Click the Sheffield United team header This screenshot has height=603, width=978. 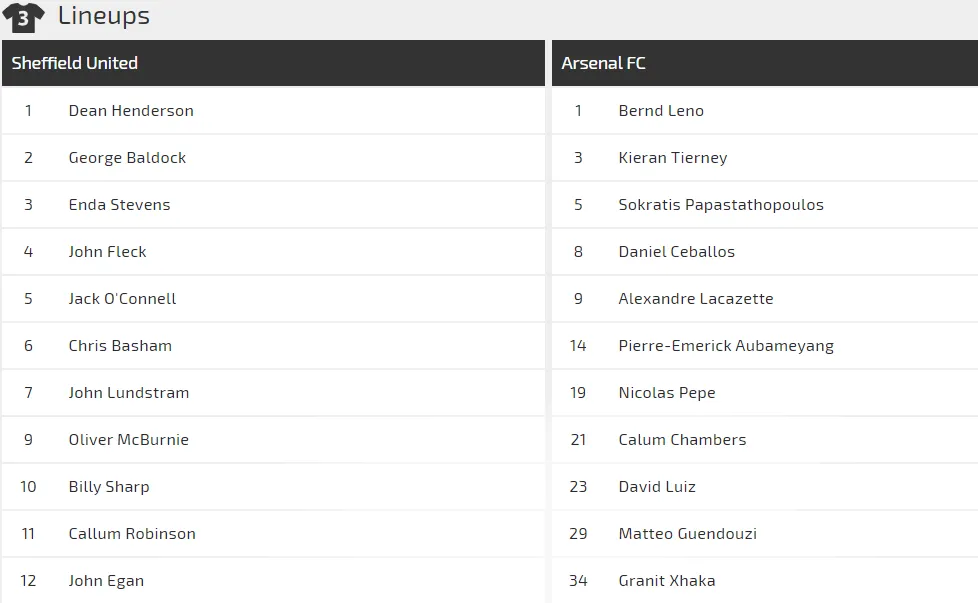pyautogui.click(x=75, y=63)
